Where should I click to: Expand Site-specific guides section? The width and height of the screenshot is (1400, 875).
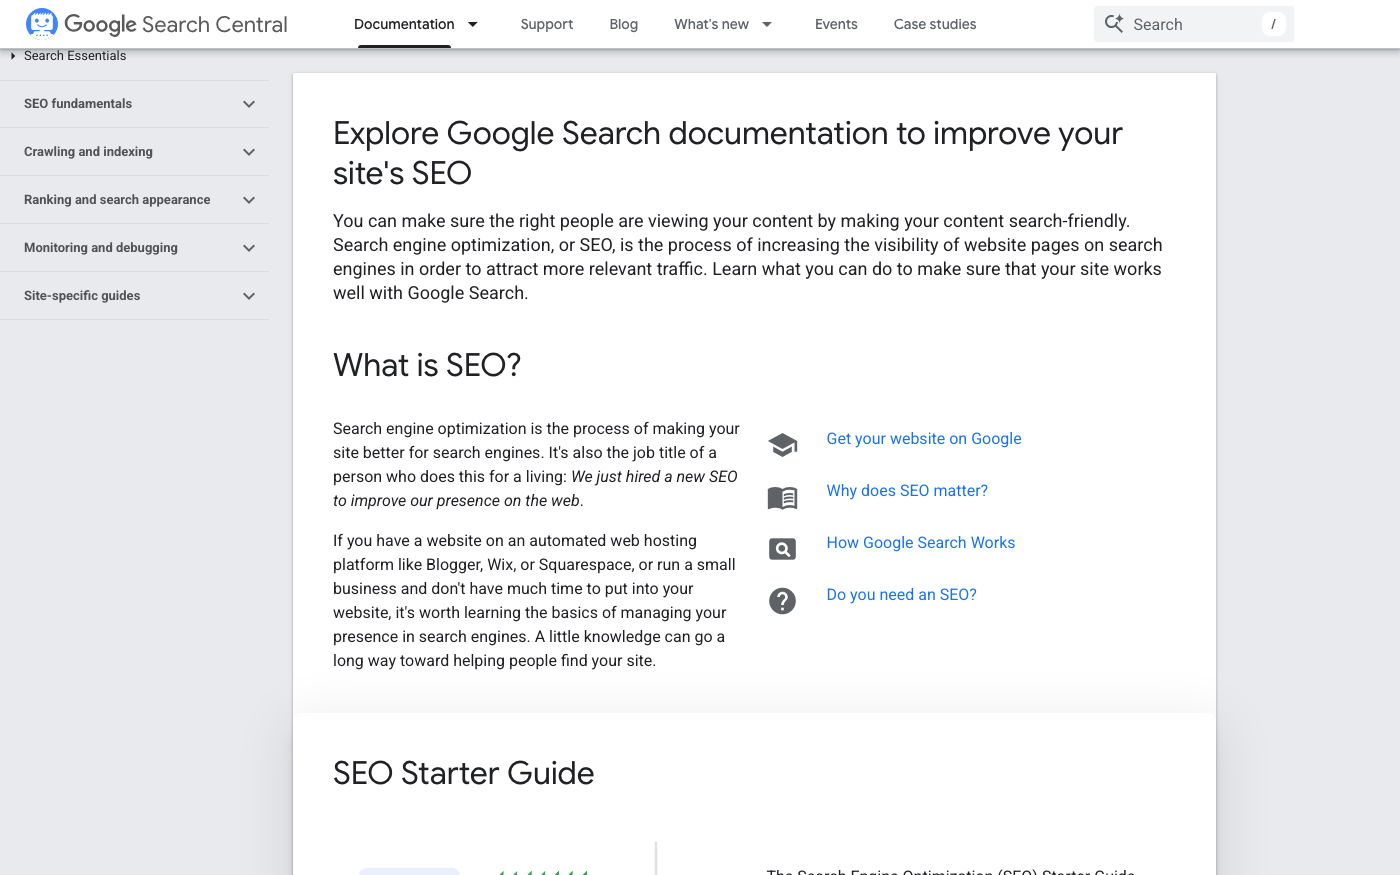(249, 296)
